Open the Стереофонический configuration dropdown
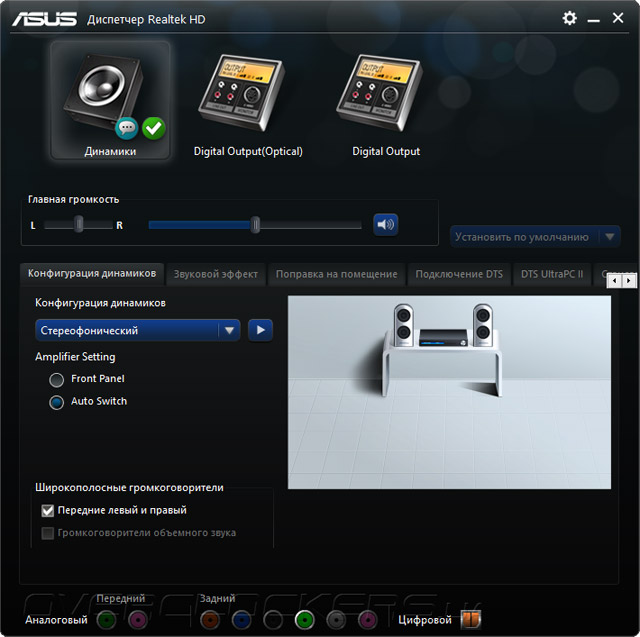 tap(138, 330)
